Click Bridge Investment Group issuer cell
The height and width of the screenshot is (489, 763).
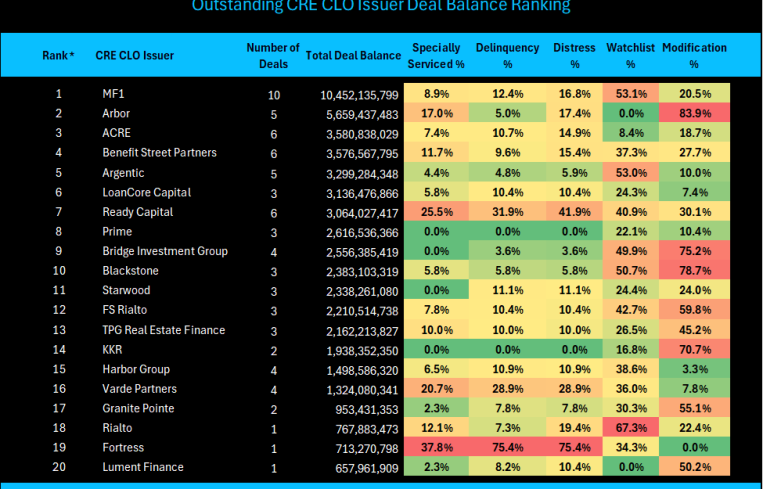165,251
